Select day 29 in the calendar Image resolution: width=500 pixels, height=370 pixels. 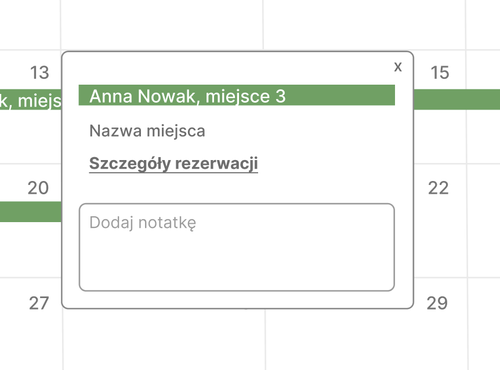point(437,303)
